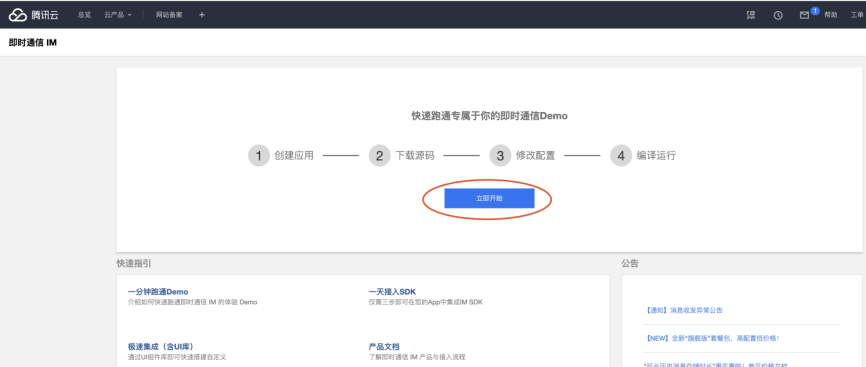Select step 3 修改配置
This screenshot has height=367, width=866.
click(522, 156)
